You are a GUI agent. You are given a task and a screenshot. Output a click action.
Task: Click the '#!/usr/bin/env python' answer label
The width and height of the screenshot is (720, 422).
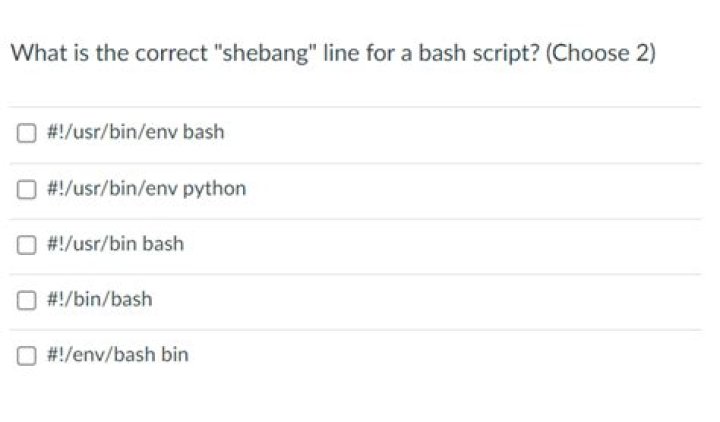[146, 188]
